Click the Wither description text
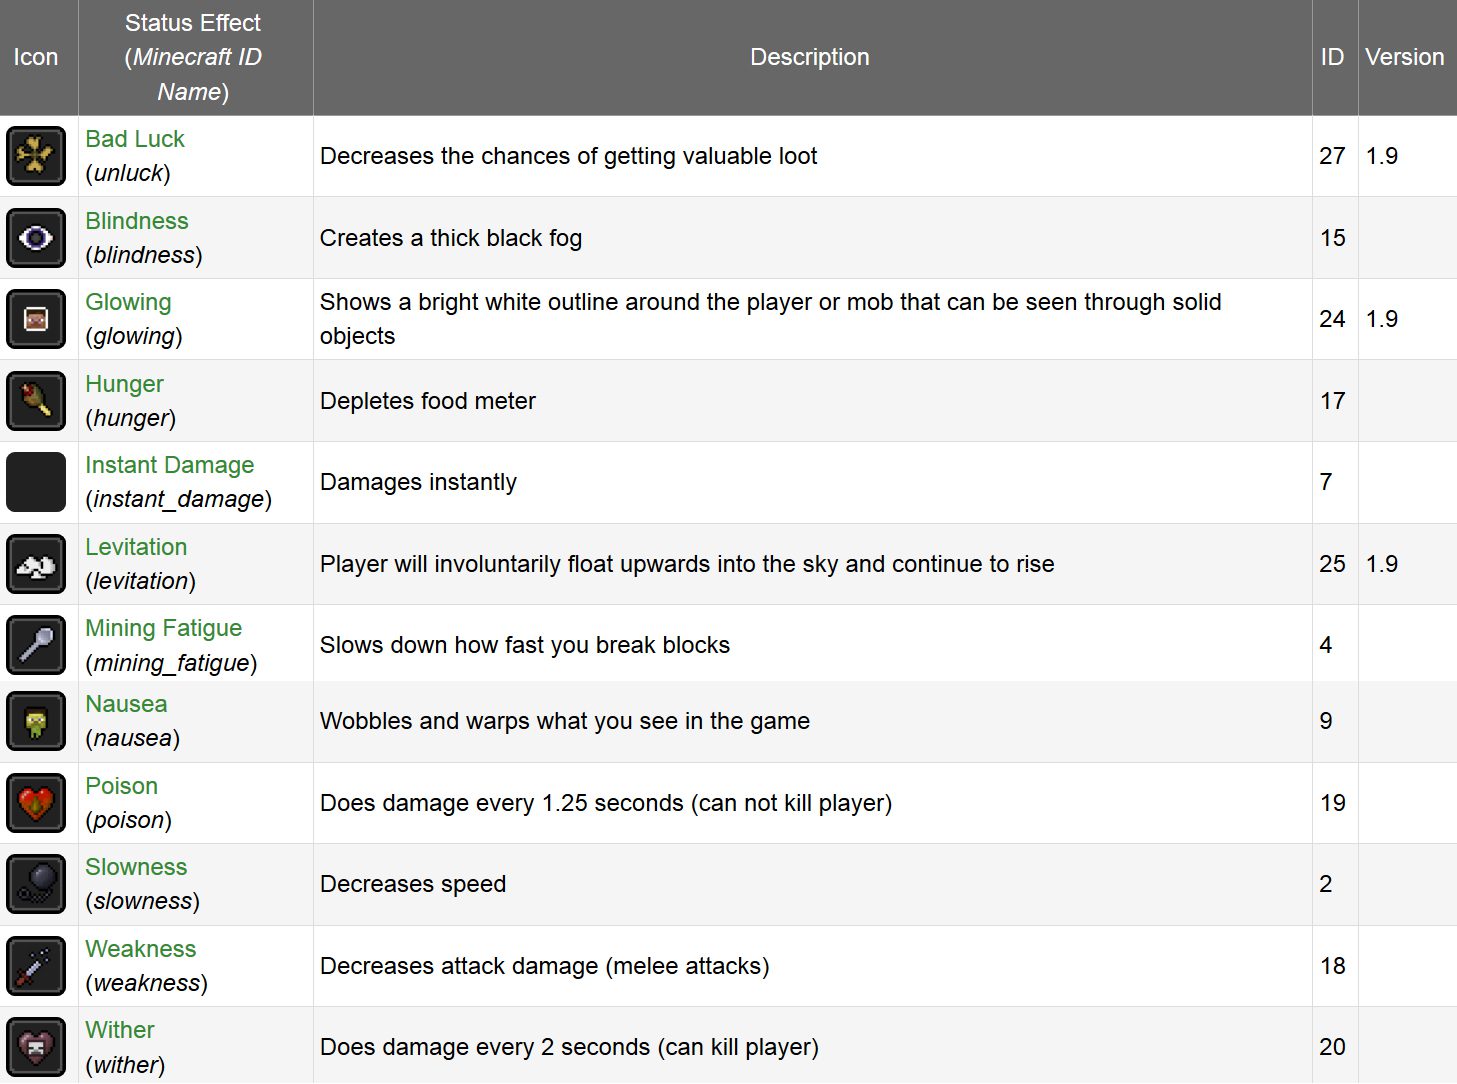The image size is (1457, 1084). (x=569, y=1047)
